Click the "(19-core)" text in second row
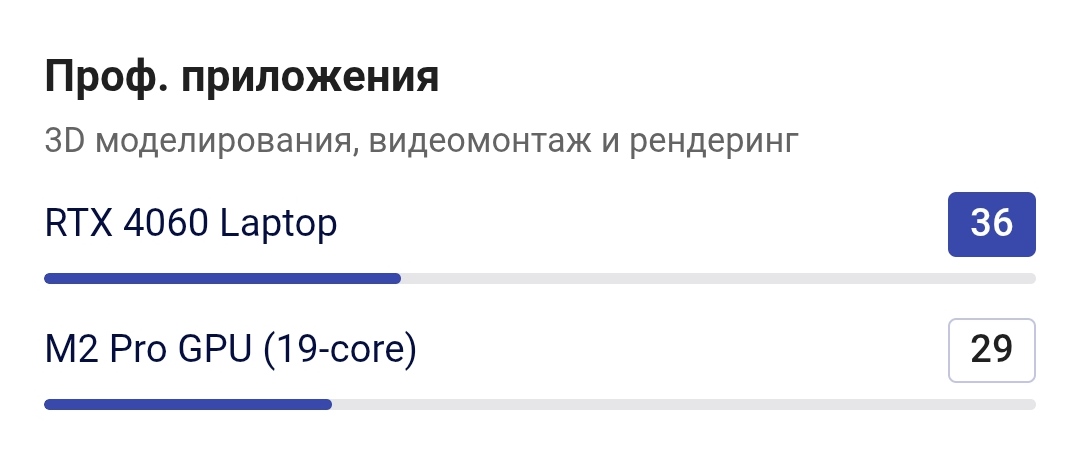The image size is (1080, 465). click(340, 350)
